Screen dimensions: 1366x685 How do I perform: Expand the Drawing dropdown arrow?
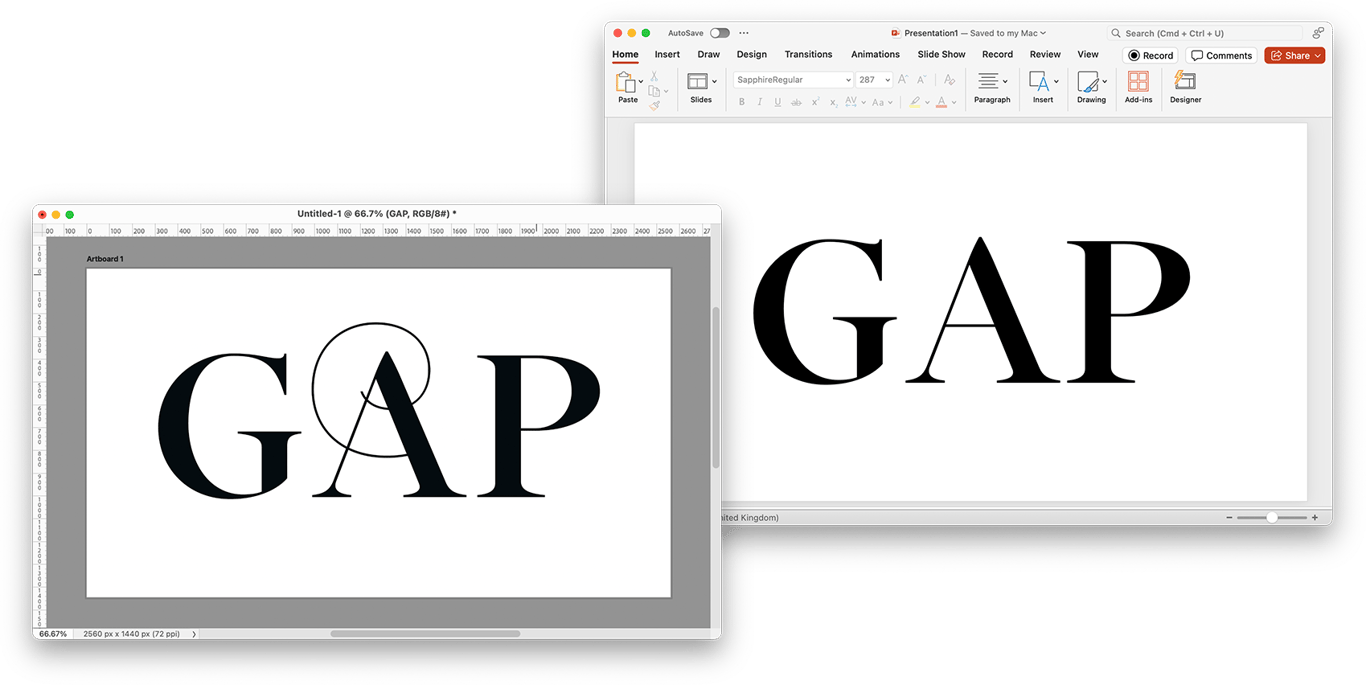(x=1104, y=82)
